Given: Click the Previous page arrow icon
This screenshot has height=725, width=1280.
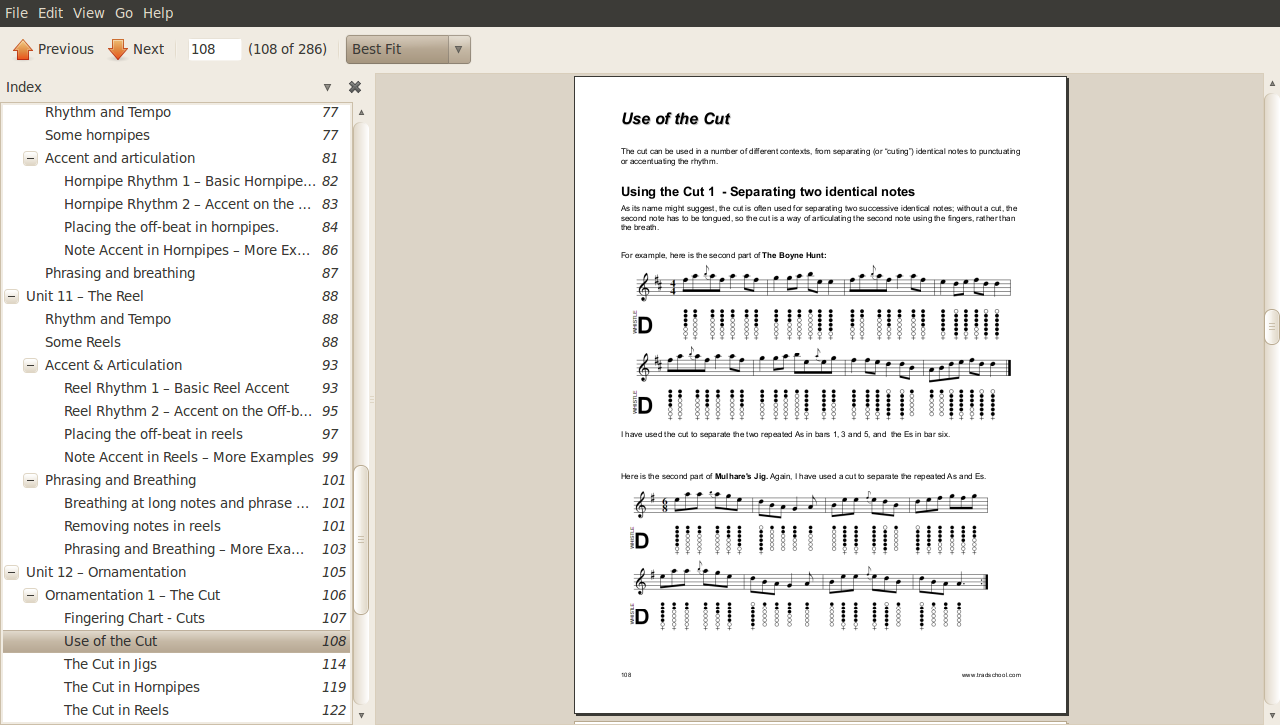Looking at the screenshot, I should (x=23, y=49).
